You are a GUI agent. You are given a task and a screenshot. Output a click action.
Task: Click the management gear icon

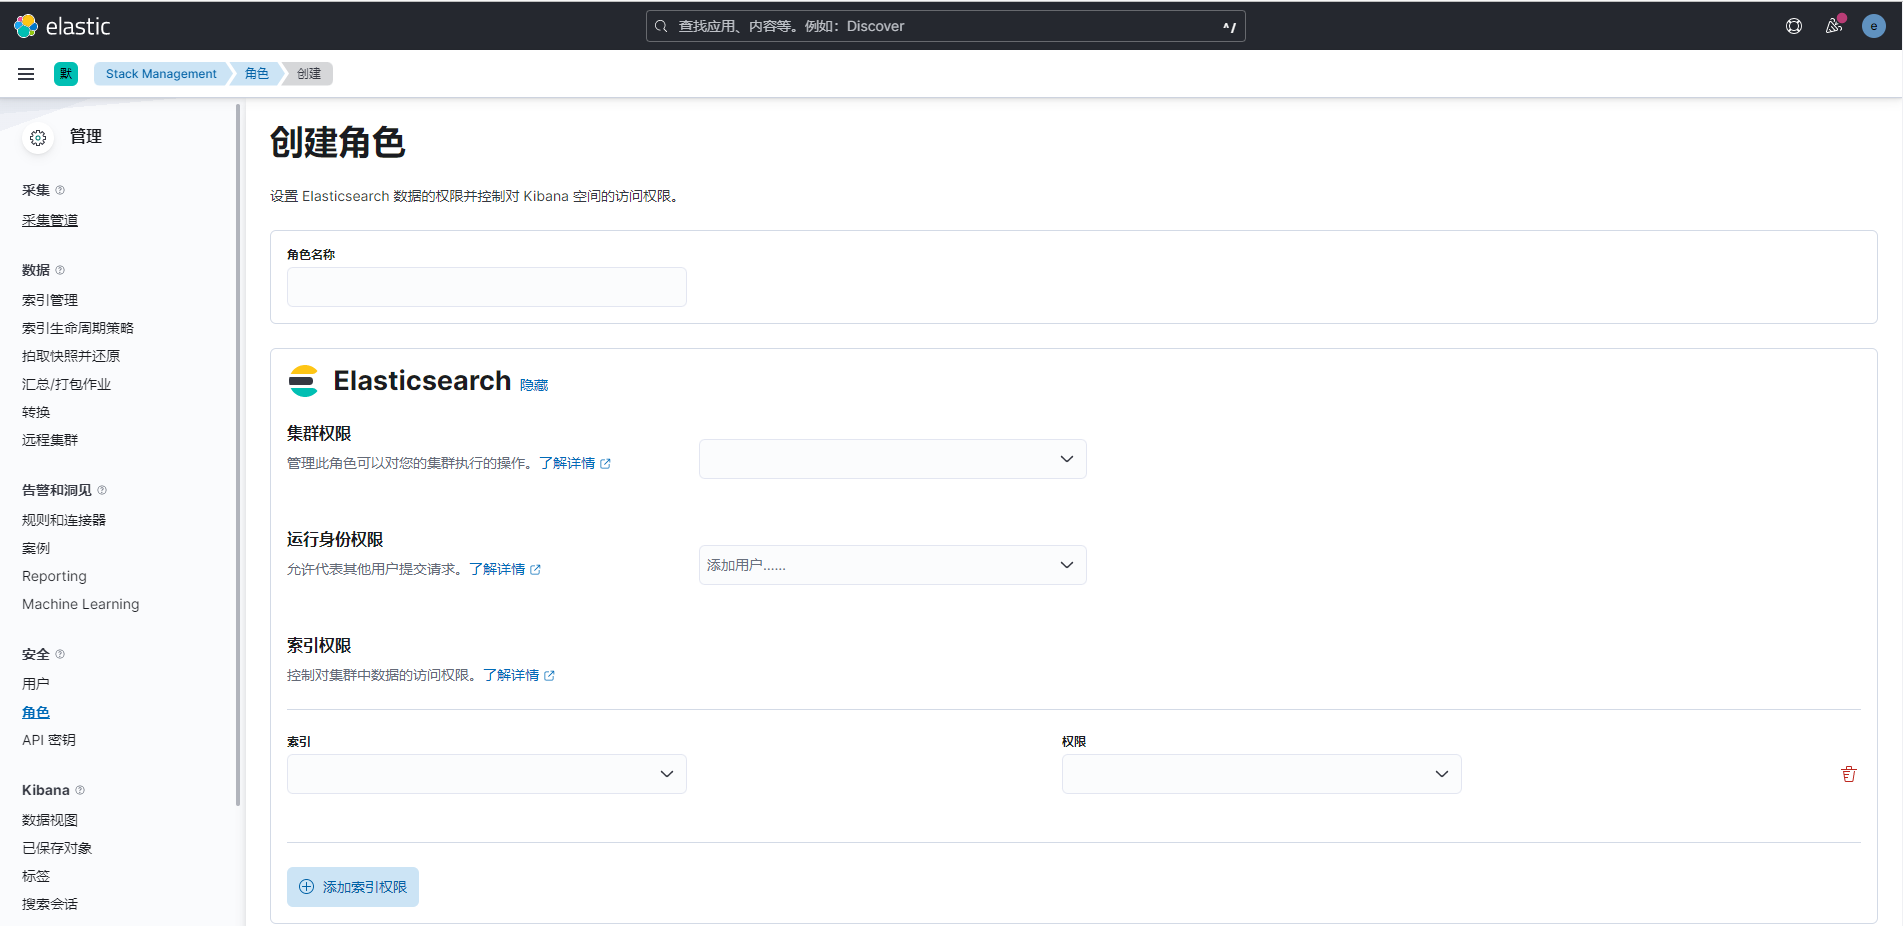(38, 138)
